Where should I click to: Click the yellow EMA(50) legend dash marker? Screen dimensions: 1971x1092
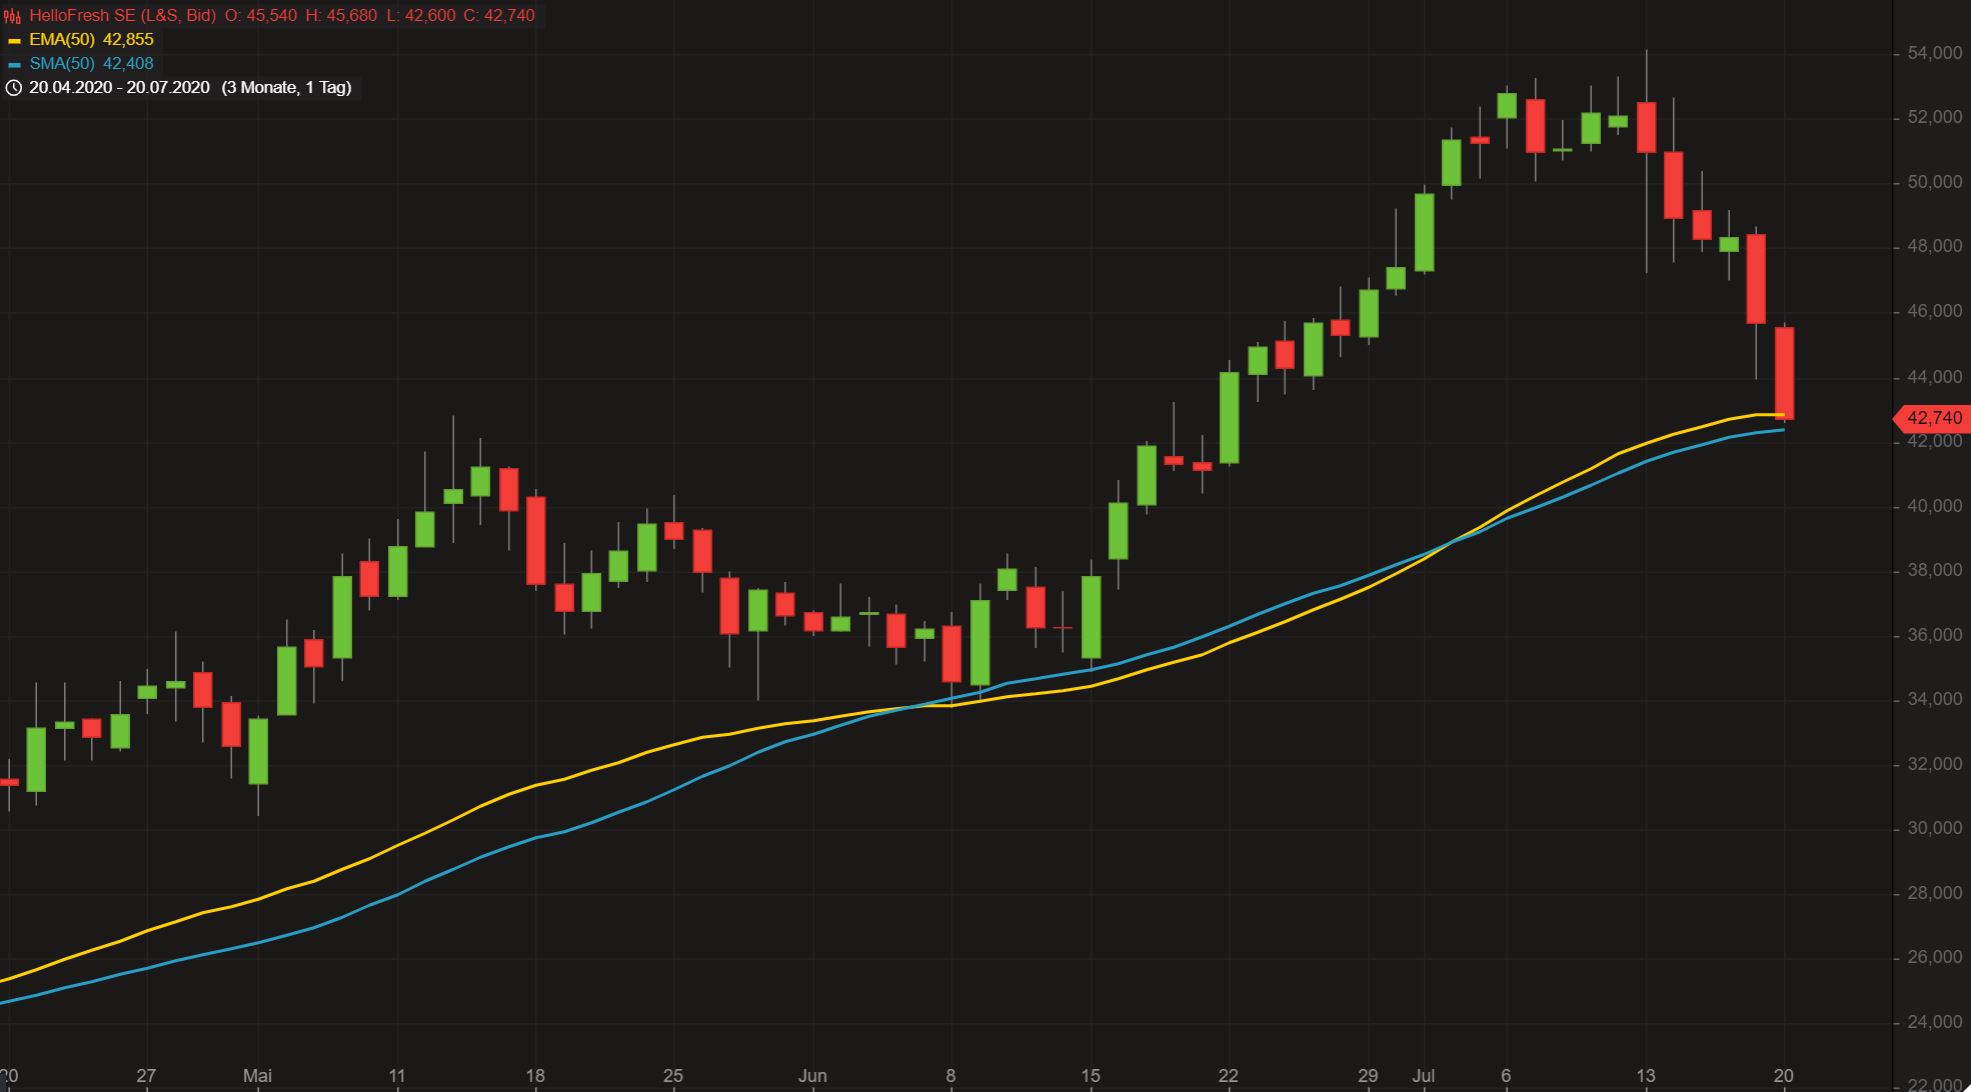(x=14, y=41)
